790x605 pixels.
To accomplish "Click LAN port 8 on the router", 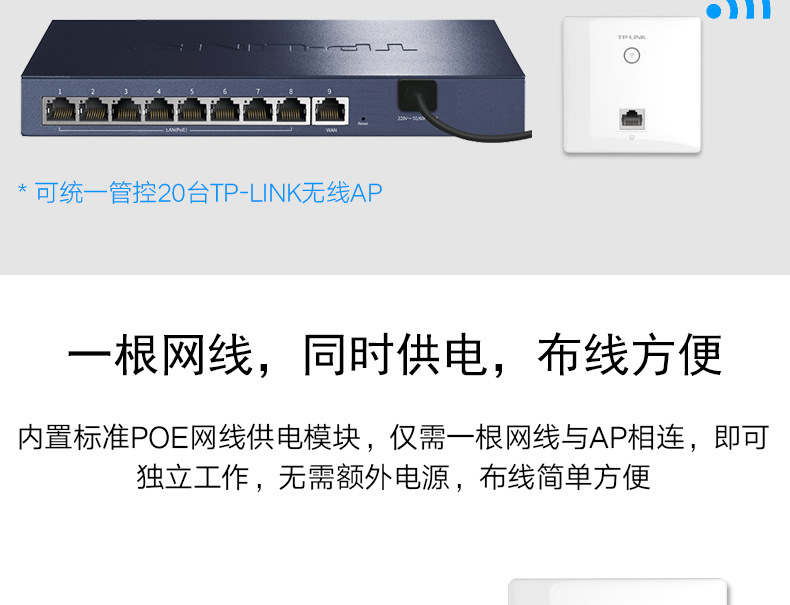I will click(291, 110).
